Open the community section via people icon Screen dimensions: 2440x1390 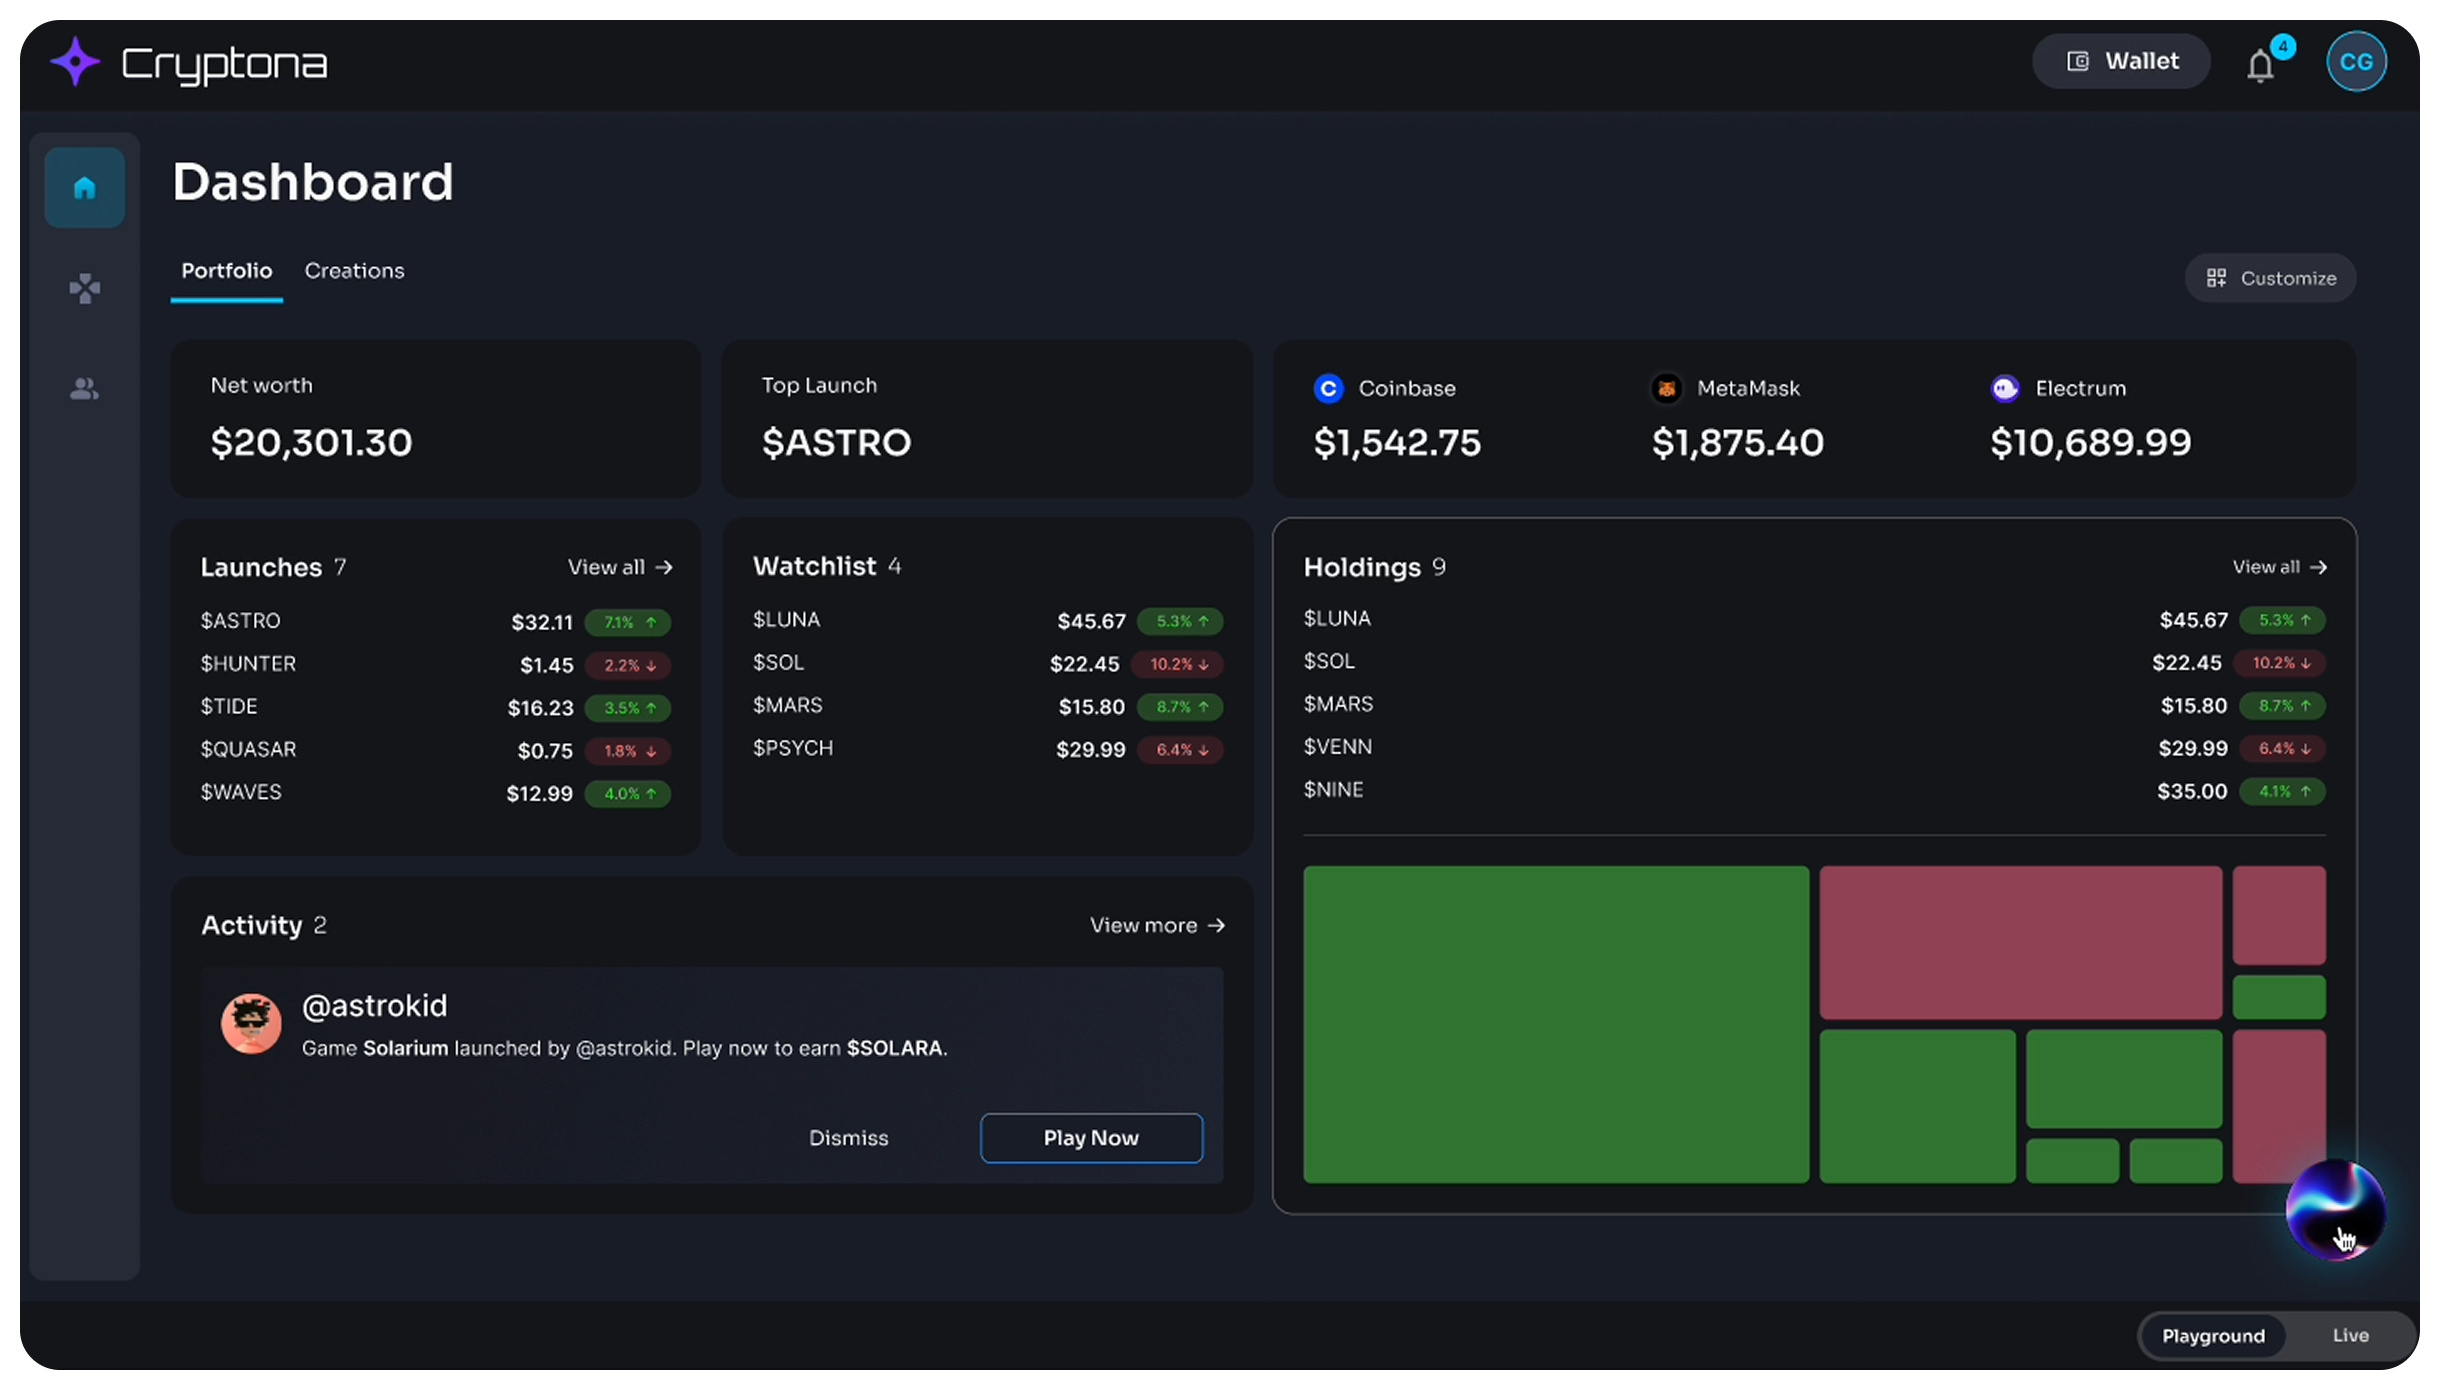click(x=84, y=389)
